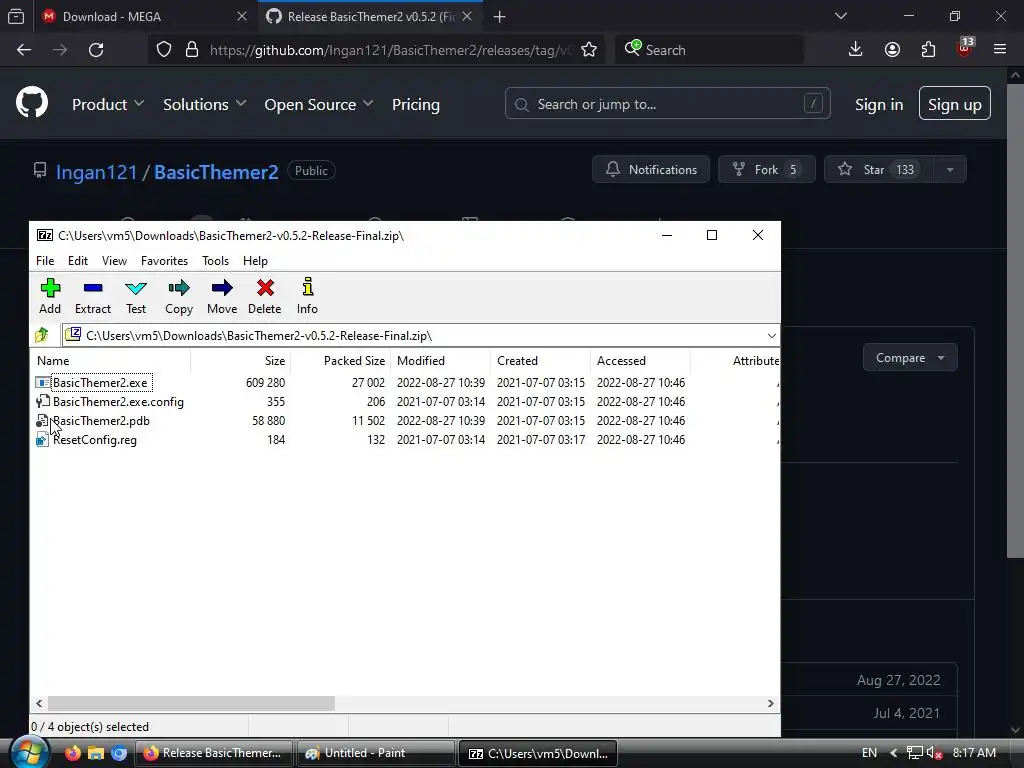This screenshot has height=768, width=1024.
Task: Click the Firefox Search box
Action: click(x=709, y=50)
